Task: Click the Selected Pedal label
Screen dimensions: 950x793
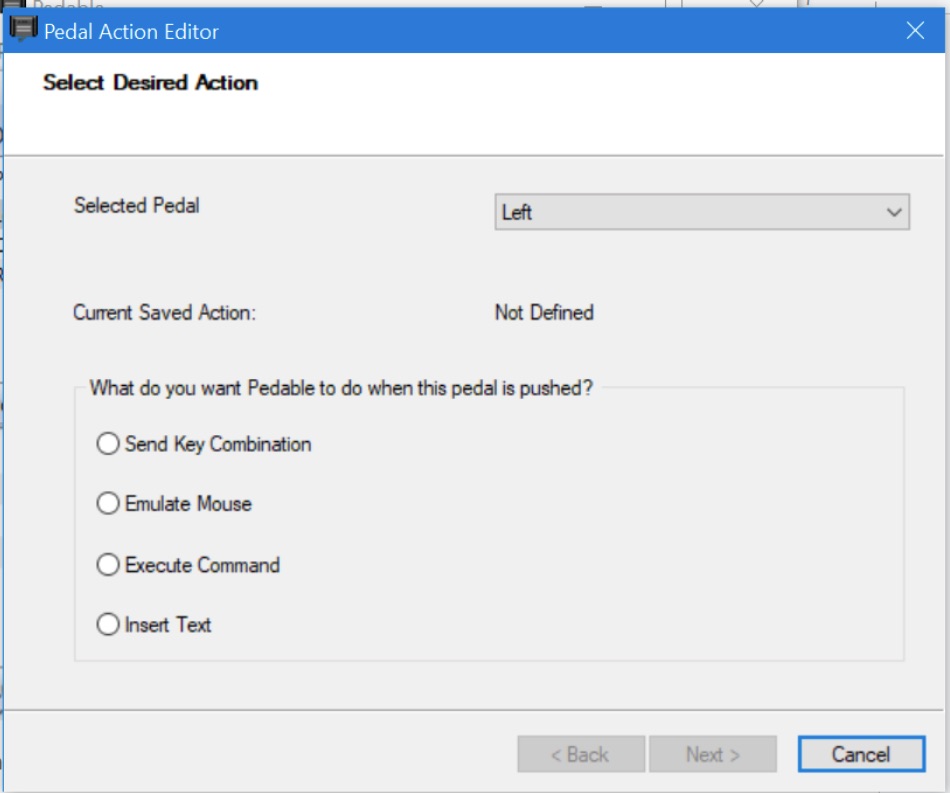Action: (x=137, y=205)
